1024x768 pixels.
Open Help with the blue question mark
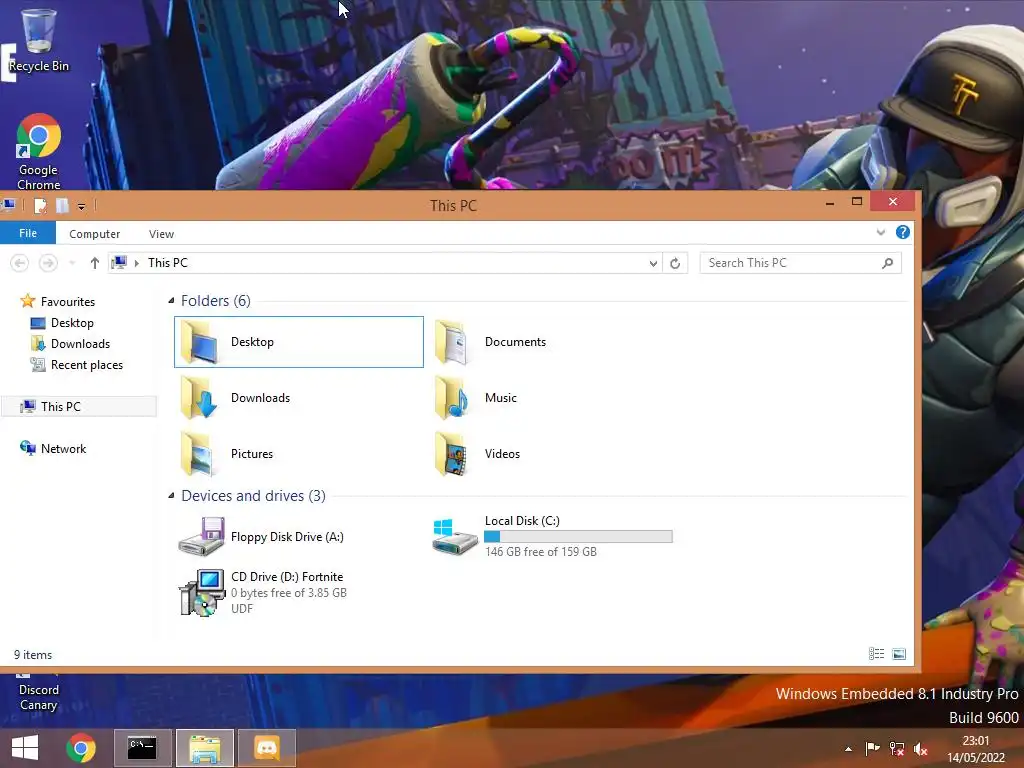coord(903,232)
